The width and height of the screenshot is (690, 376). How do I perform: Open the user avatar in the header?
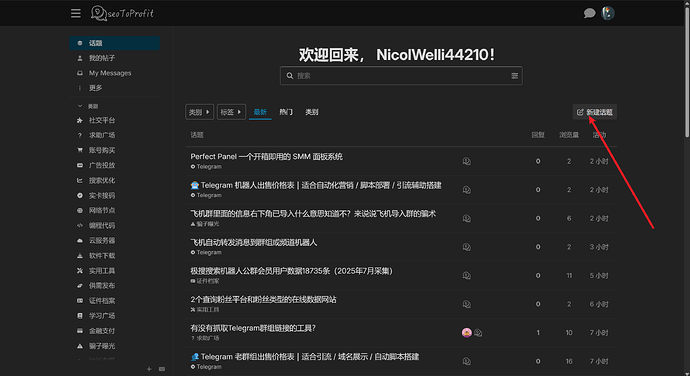coord(608,14)
